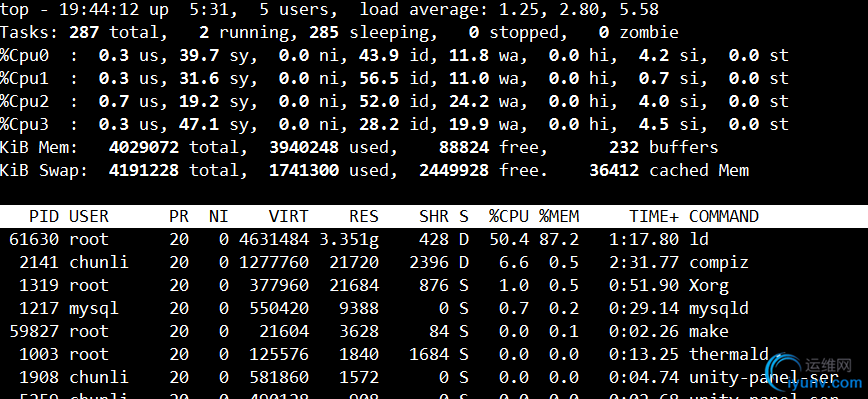This screenshot has height=399, width=868.
Task: Click the 0:51.90 TIME+ value
Action: click(644, 286)
